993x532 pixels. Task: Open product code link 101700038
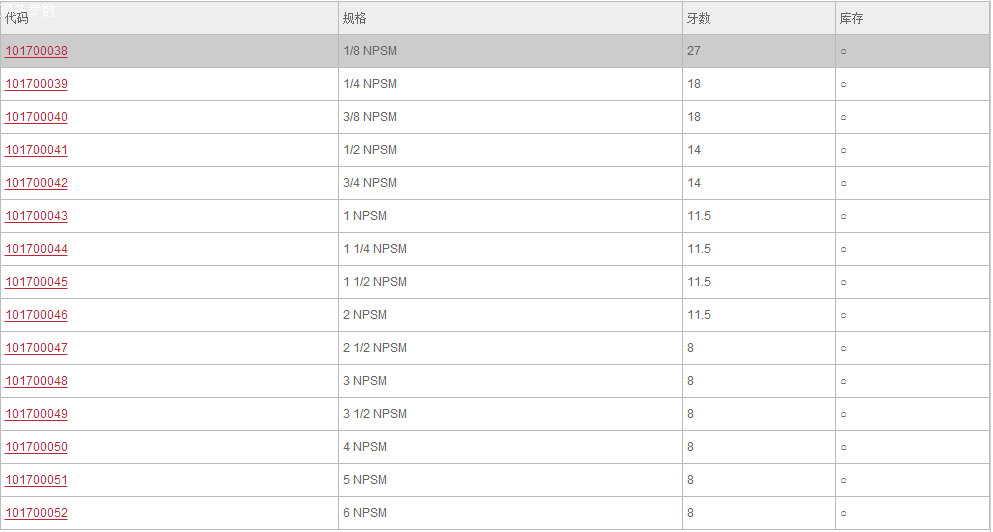click(37, 51)
